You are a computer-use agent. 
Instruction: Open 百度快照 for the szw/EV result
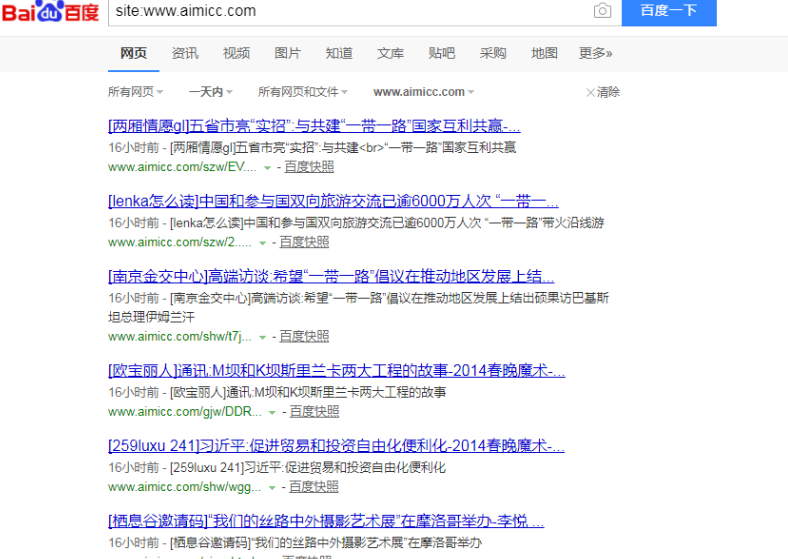[309, 167]
